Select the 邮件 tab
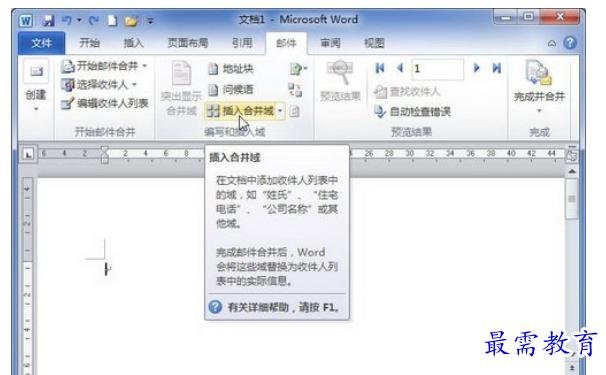 pos(286,43)
